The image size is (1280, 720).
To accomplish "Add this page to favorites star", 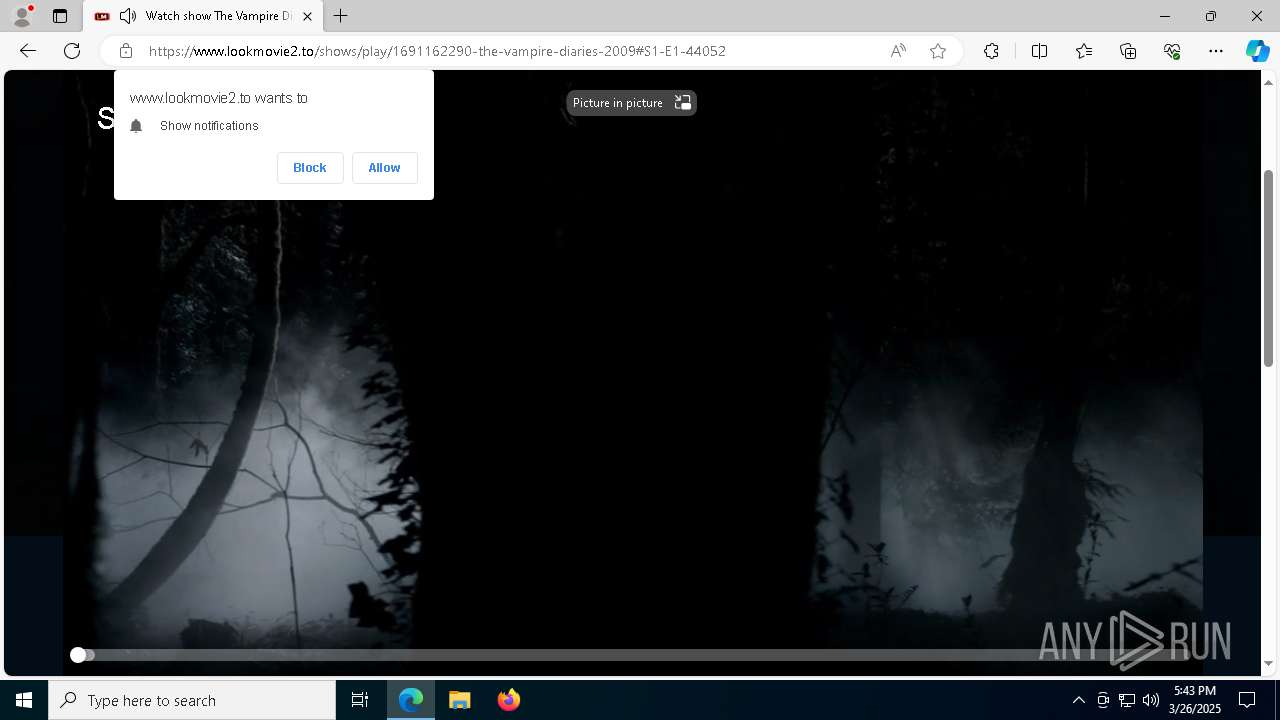I will [x=938, y=51].
